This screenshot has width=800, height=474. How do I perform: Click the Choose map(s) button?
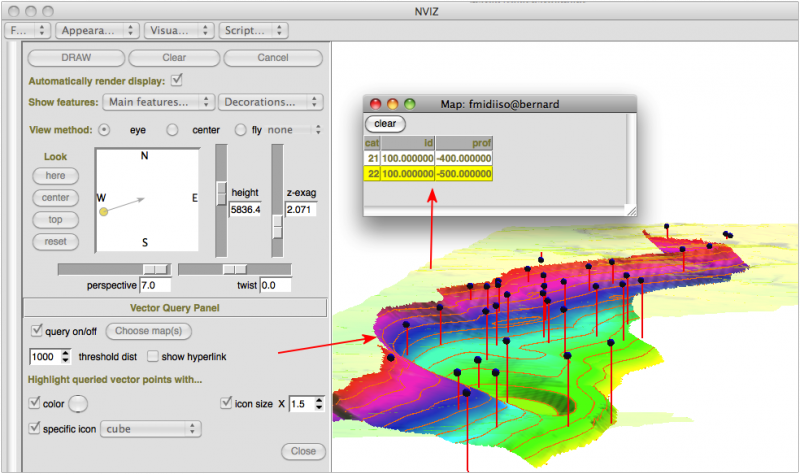tap(148, 331)
